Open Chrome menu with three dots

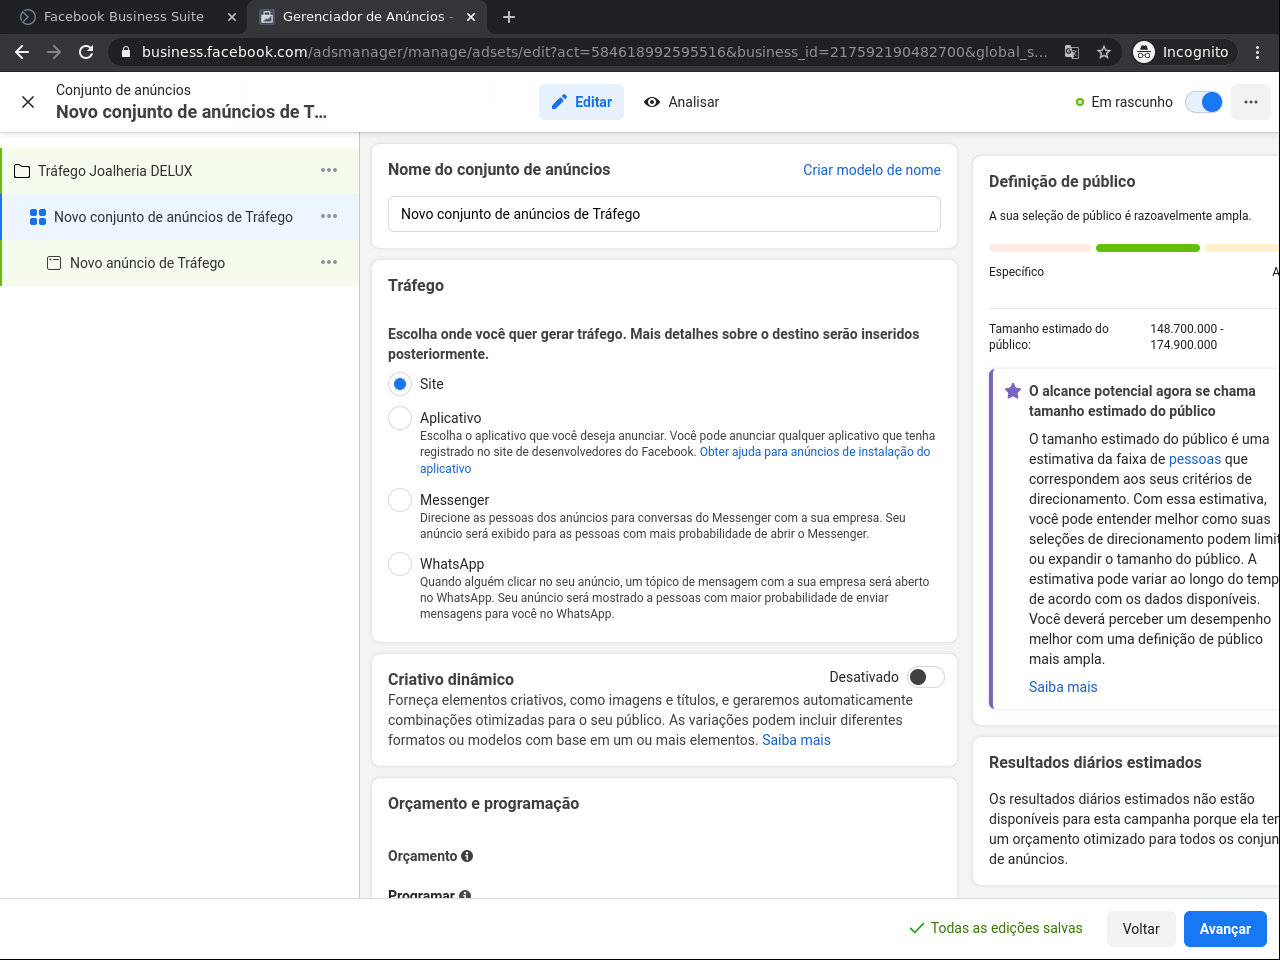tap(1258, 52)
